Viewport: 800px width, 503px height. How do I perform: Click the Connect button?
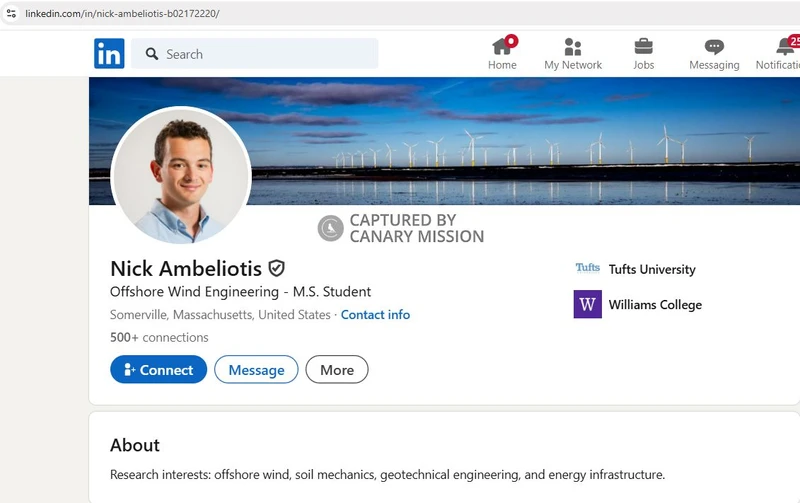click(159, 369)
